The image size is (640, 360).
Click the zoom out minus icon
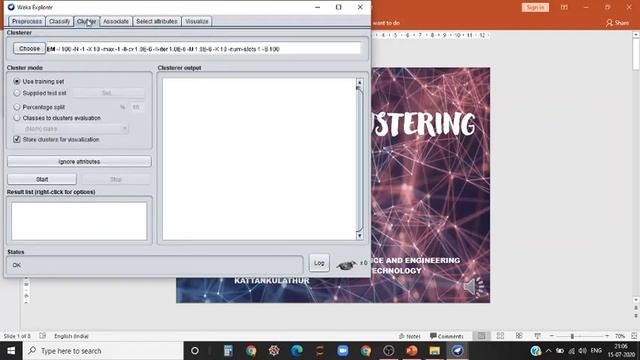coord(551,336)
